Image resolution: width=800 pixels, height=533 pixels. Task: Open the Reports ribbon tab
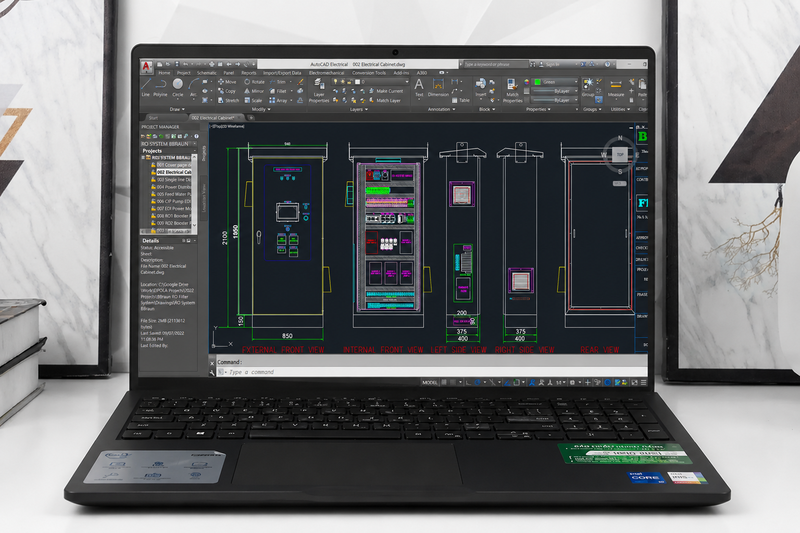pos(249,73)
